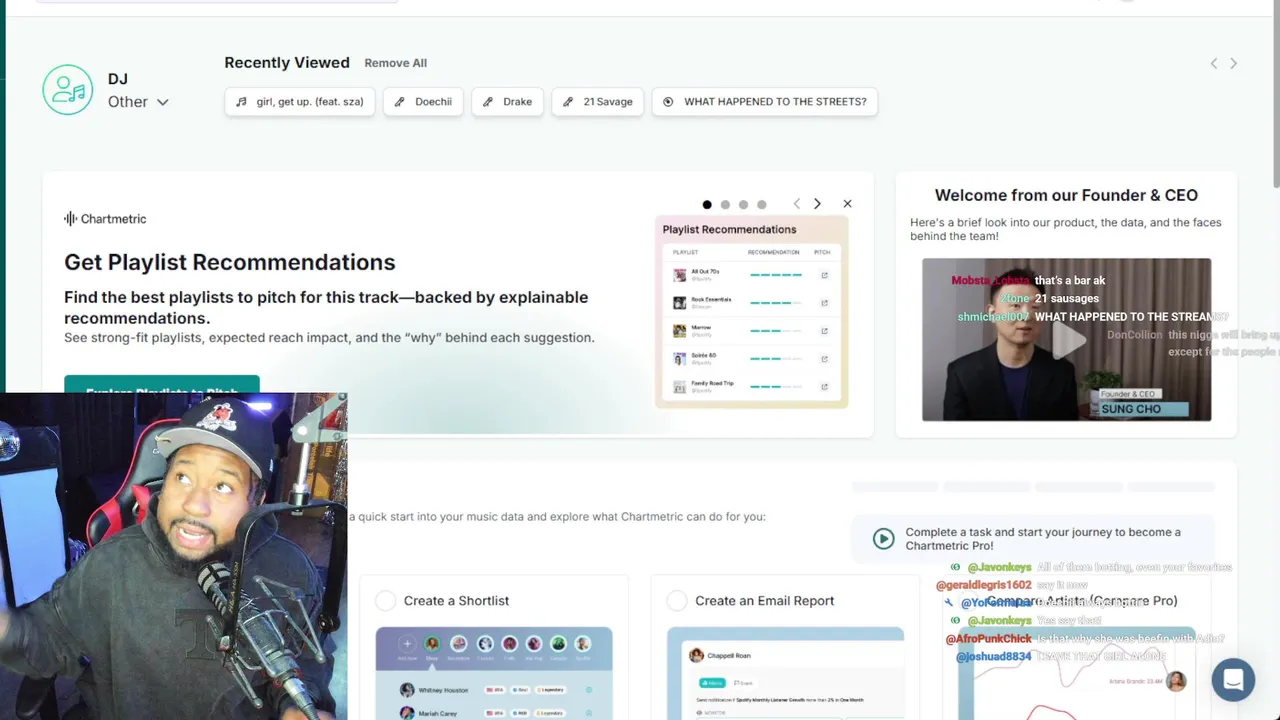
Task: Play the Founder & CEO welcome video
Action: click(x=1067, y=340)
